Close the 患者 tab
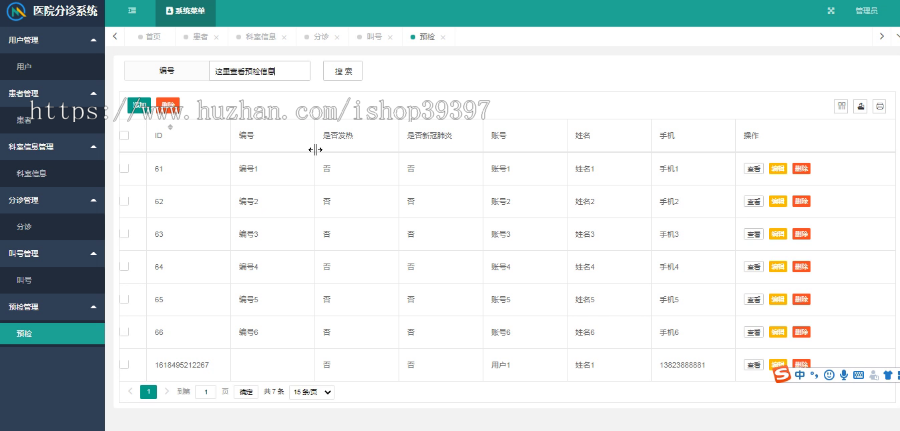Viewport: 900px width, 431px height. coord(216,37)
